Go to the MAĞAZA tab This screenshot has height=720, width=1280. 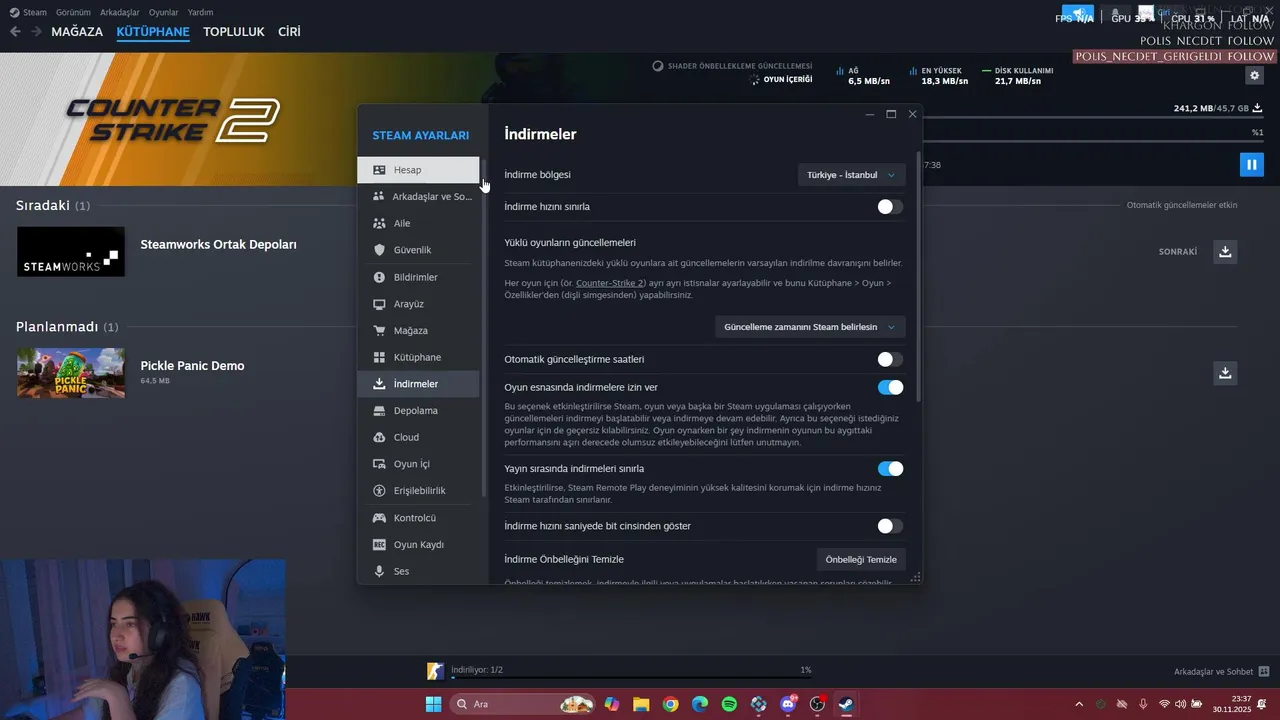pos(77,32)
